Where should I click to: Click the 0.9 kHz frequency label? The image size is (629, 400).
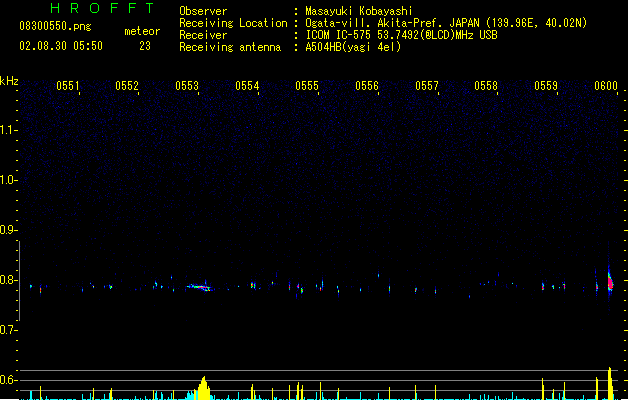tap(8, 230)
